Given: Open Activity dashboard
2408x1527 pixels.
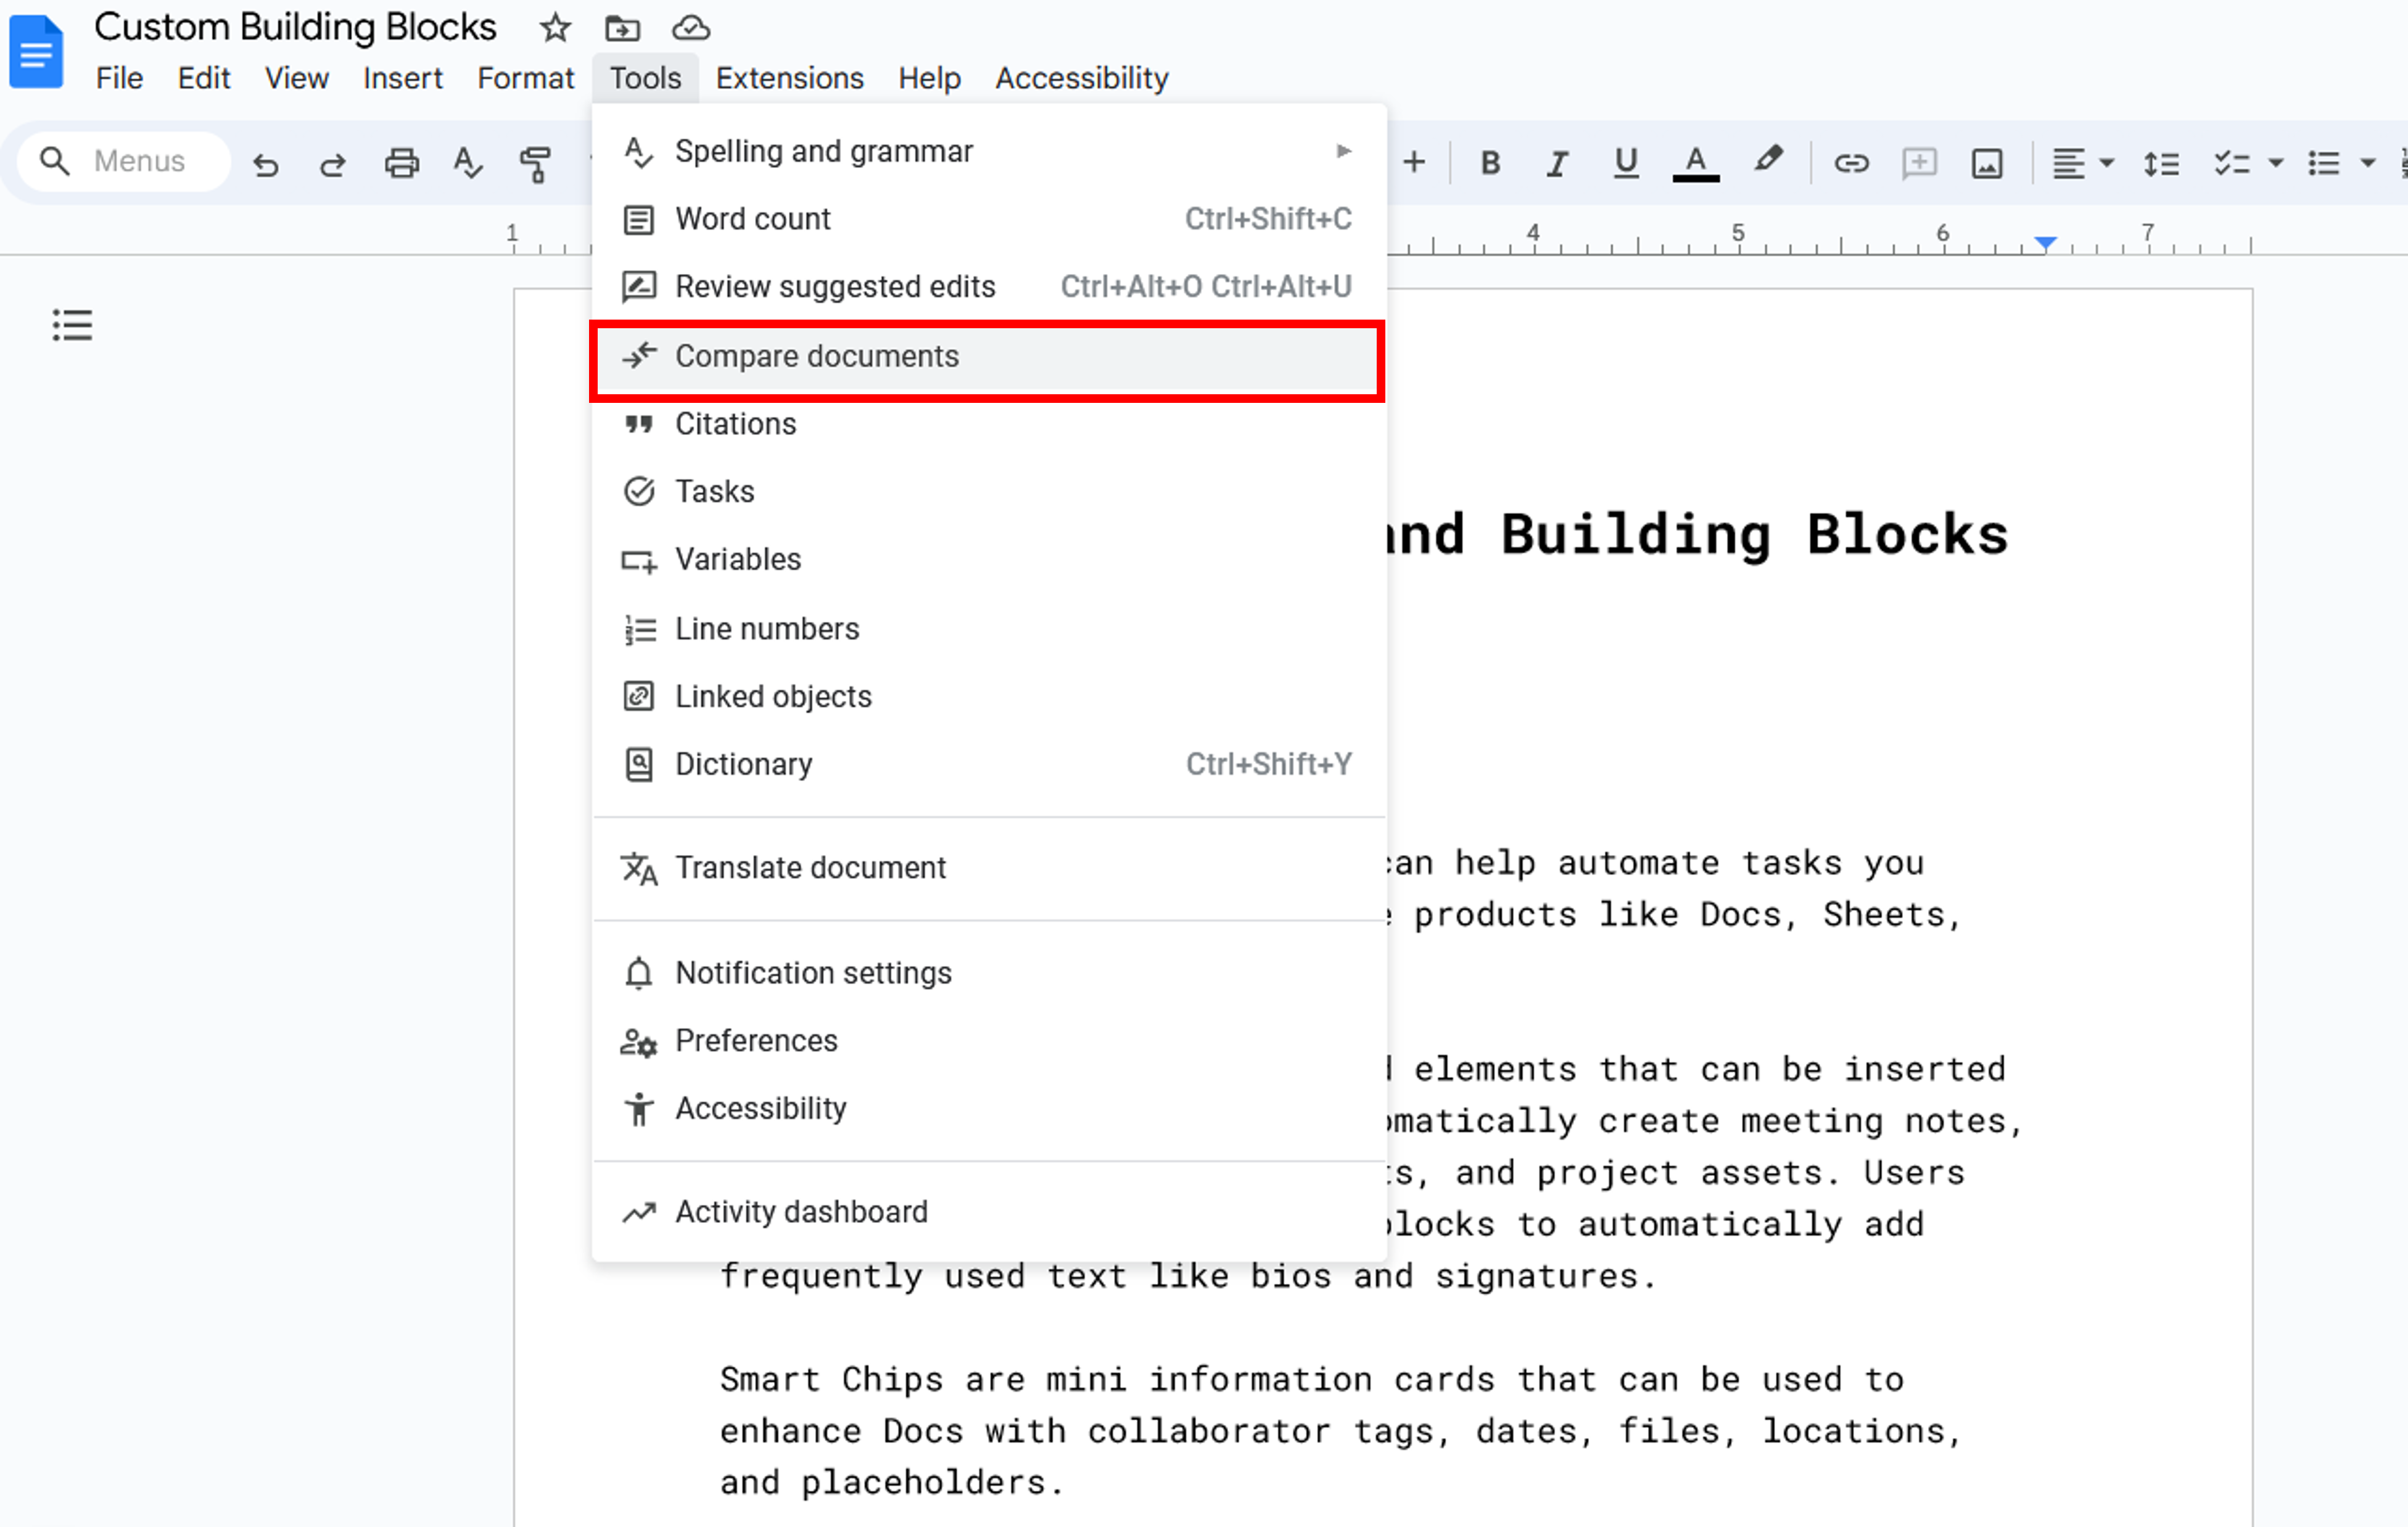Looking at the screenshot, I should click(x=988, y=1212).
